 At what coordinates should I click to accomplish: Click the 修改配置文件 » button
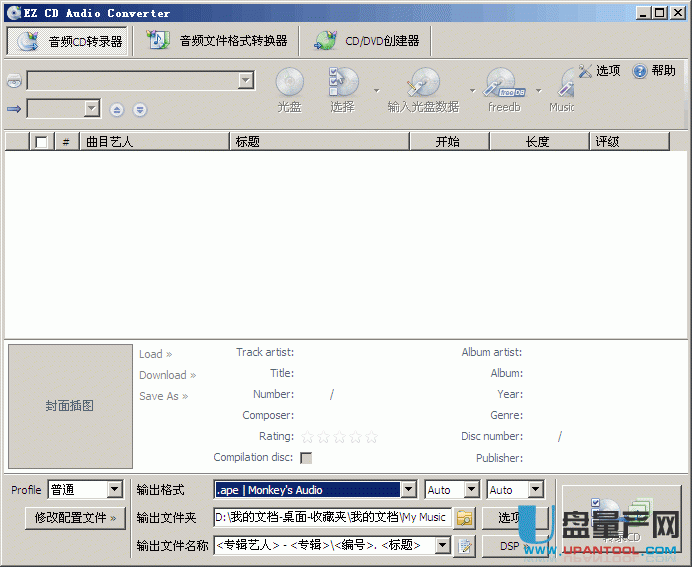[x=75, y=518]
